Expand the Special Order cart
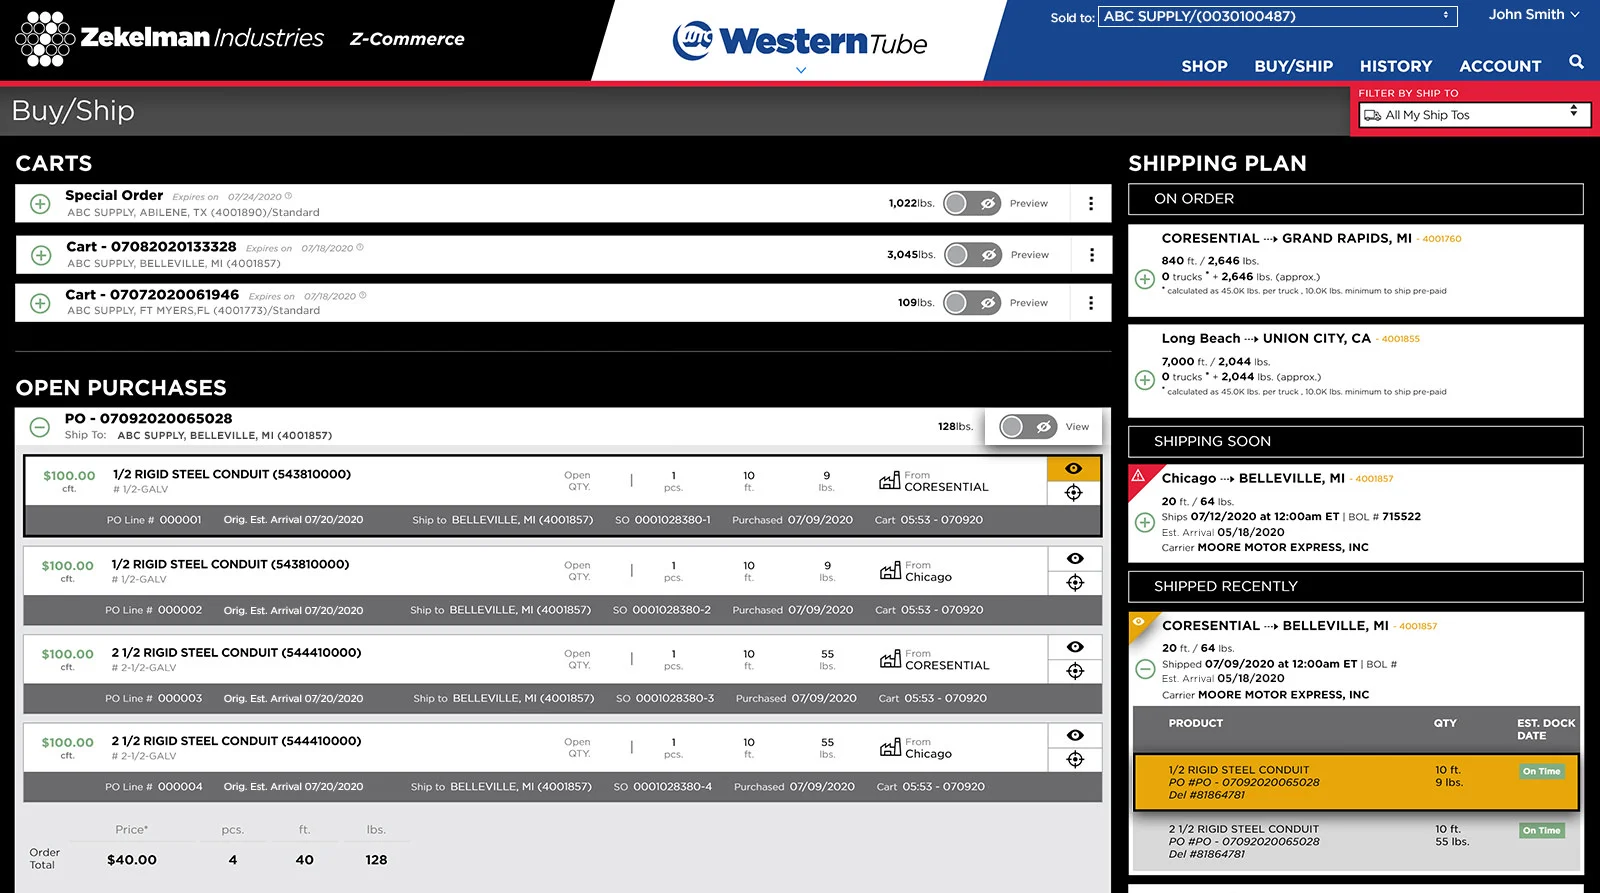 40,204
